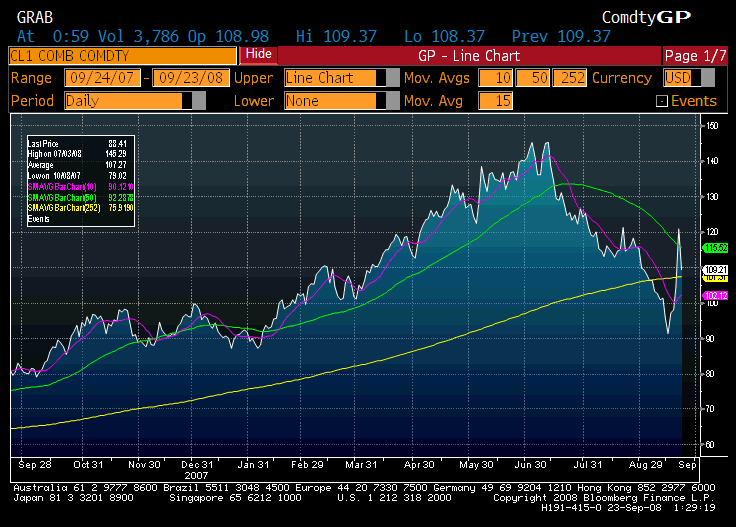Click the Lo 108.37 value
736x527 pixels.
pos(444,36)
